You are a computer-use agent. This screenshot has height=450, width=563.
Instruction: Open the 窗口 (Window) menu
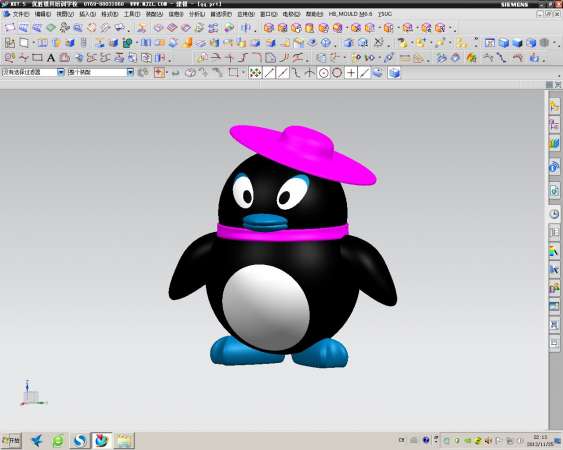click(269, 14)
